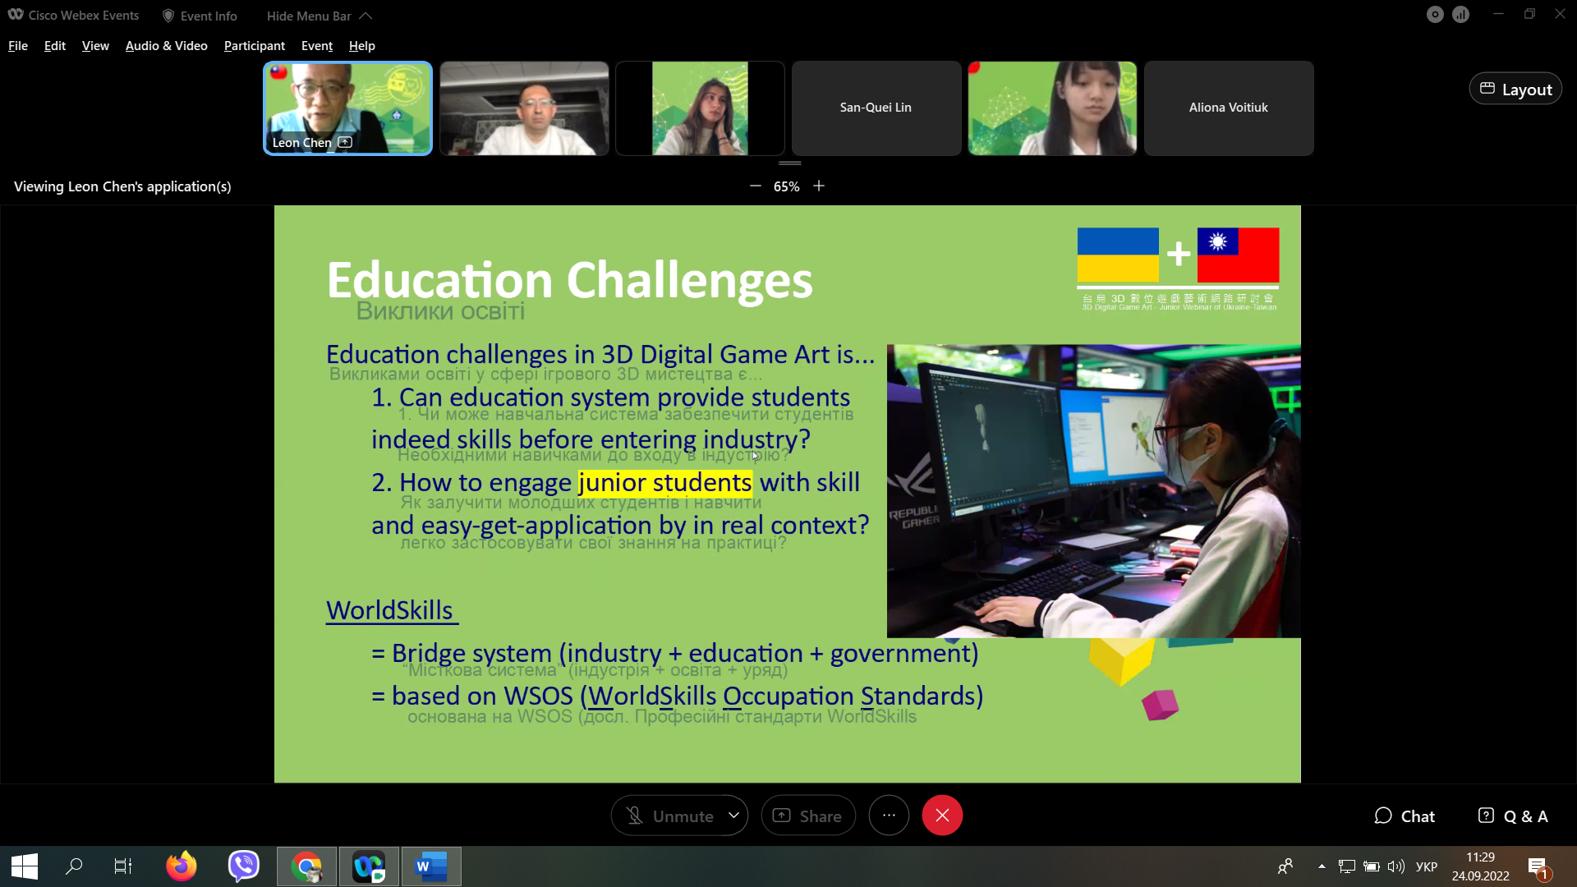Image resolution: width=1577 pixels, height=887 pixels.
Task: Open the Participant menu
Action: (254, 46)
